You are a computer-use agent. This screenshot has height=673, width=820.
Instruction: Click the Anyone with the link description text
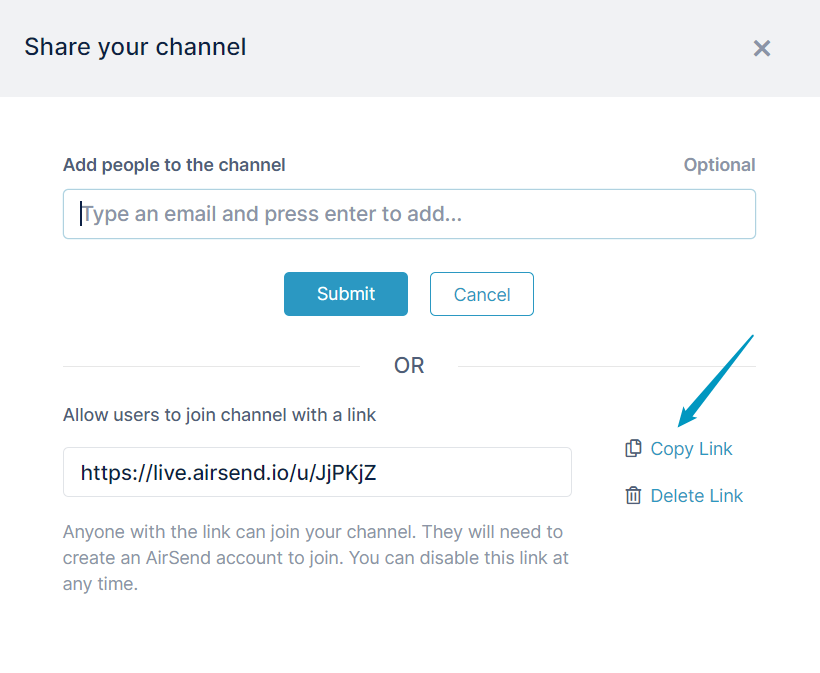(x=315, y=558)
